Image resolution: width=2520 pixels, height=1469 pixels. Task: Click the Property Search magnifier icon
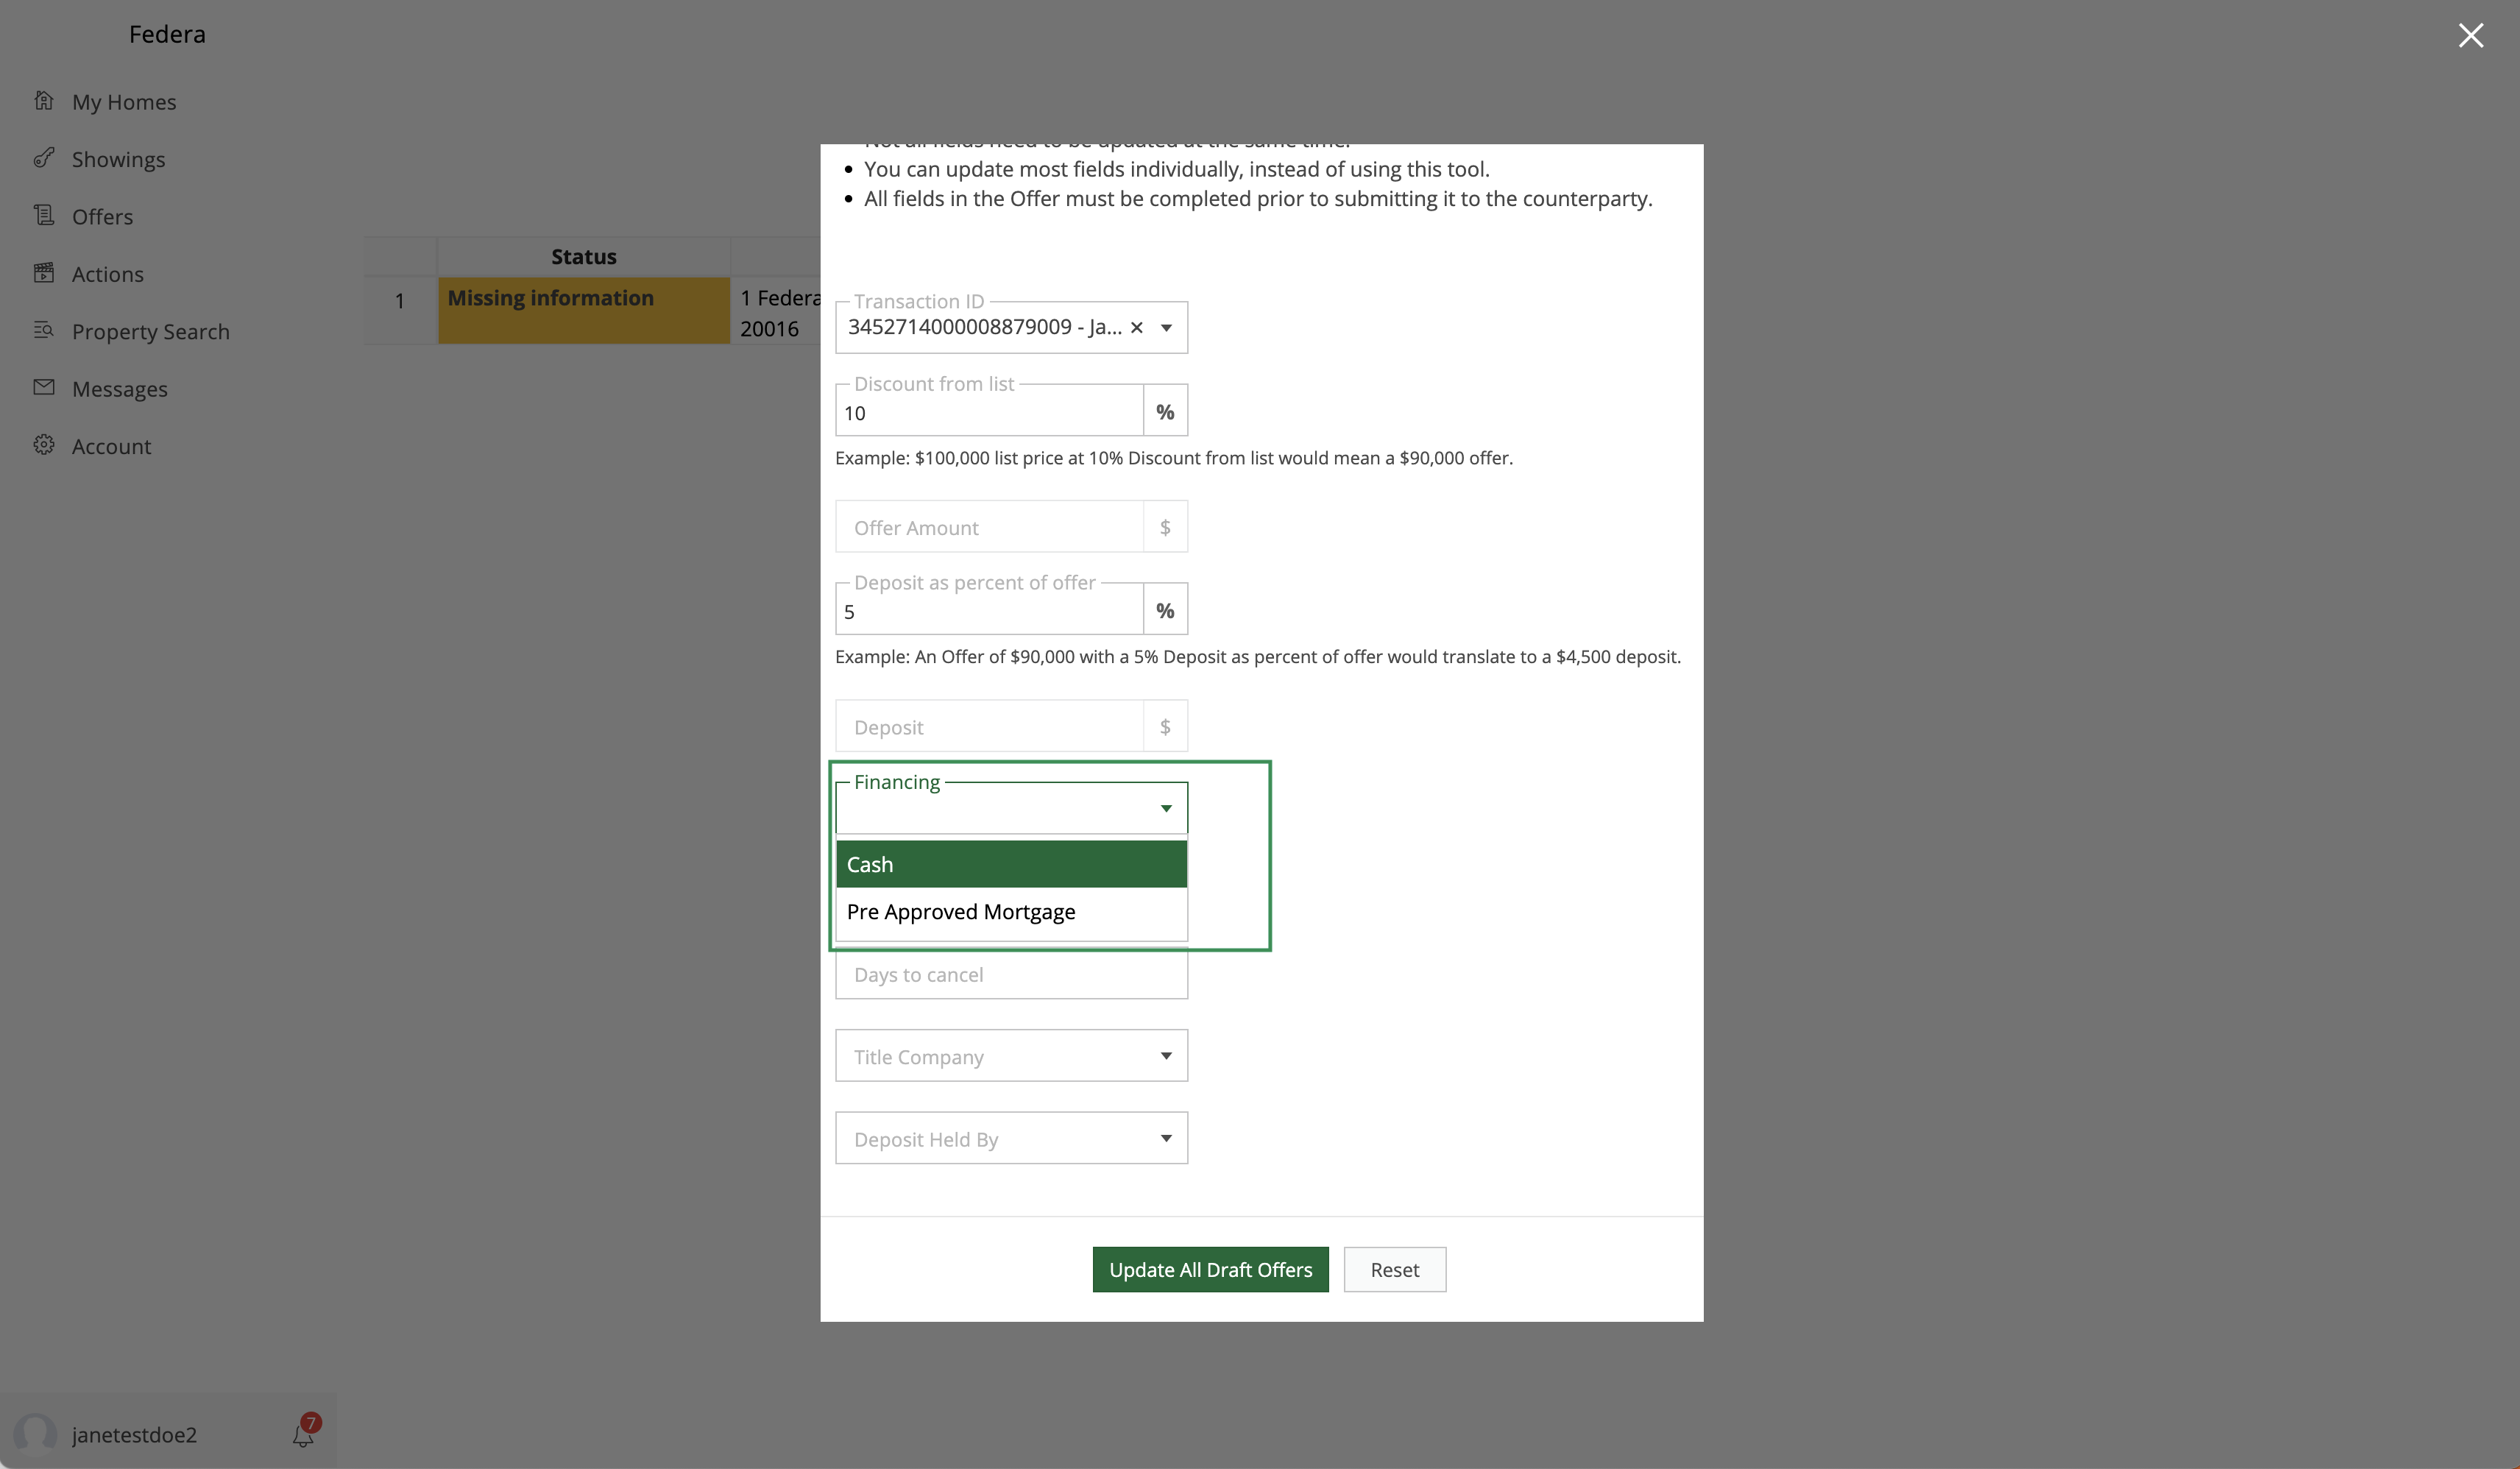coord(44,330)
